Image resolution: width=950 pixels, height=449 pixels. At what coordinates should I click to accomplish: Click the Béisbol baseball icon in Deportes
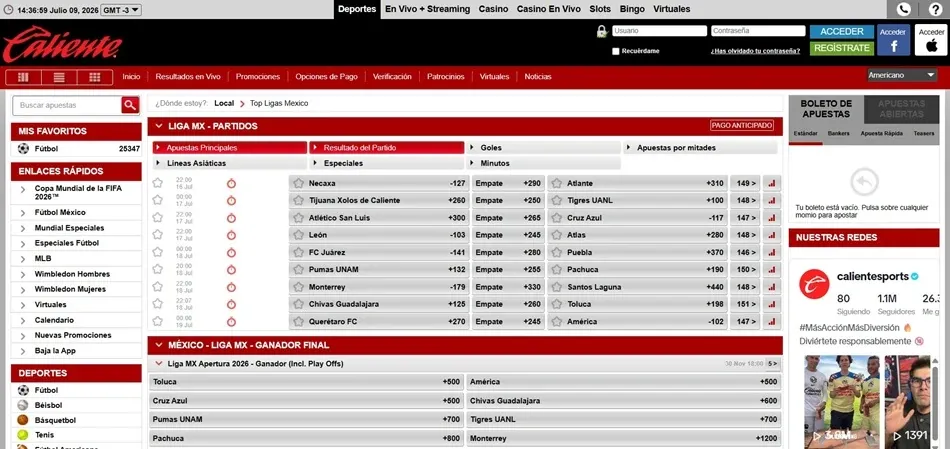[23, 405]
